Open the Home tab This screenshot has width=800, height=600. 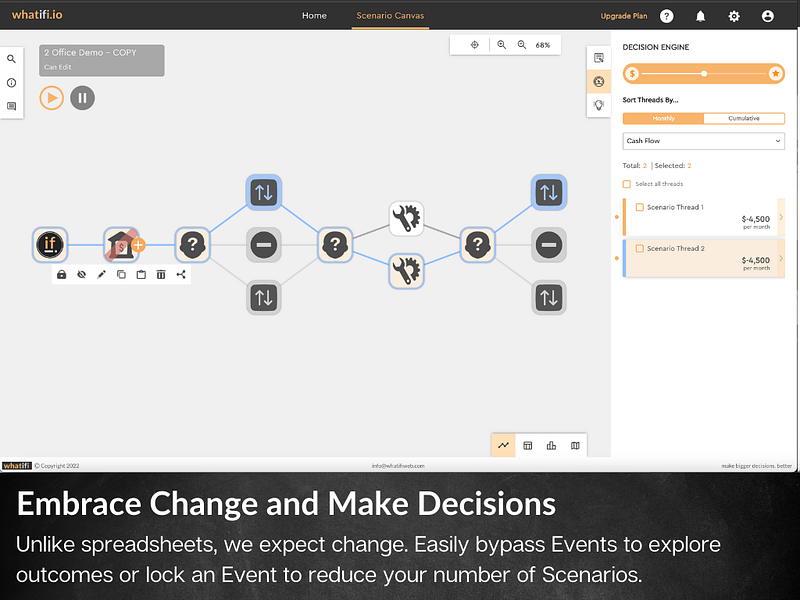[314, 16]
